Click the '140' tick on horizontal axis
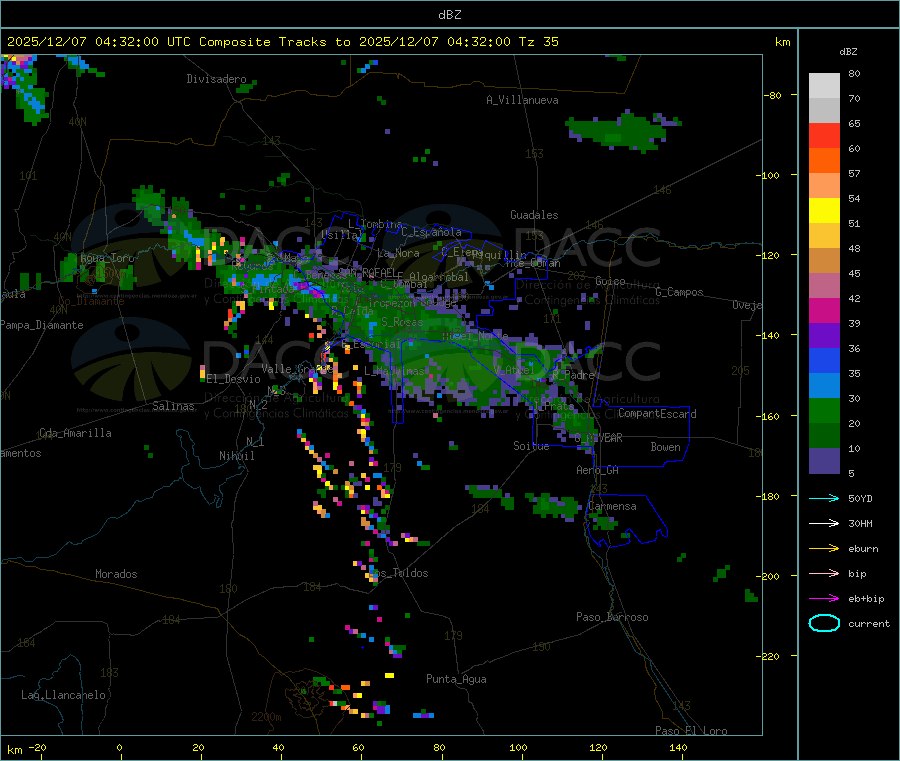This screenshot has width=900, height=761. tap(678, 747)
